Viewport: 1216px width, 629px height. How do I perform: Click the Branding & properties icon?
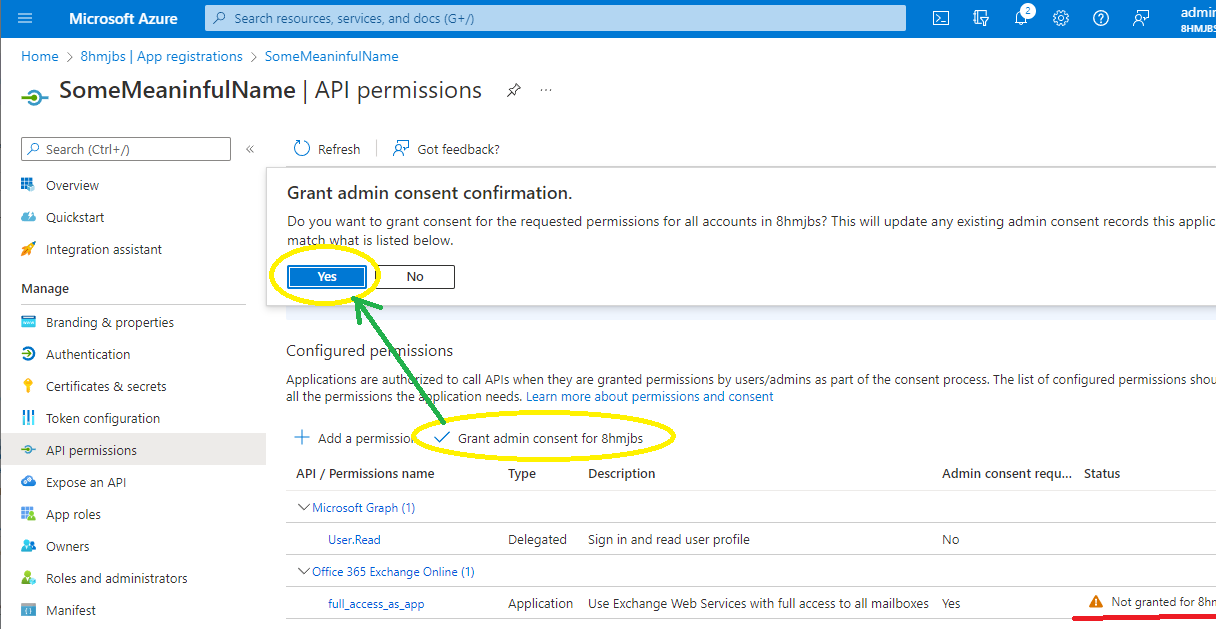tap(28, 322)
